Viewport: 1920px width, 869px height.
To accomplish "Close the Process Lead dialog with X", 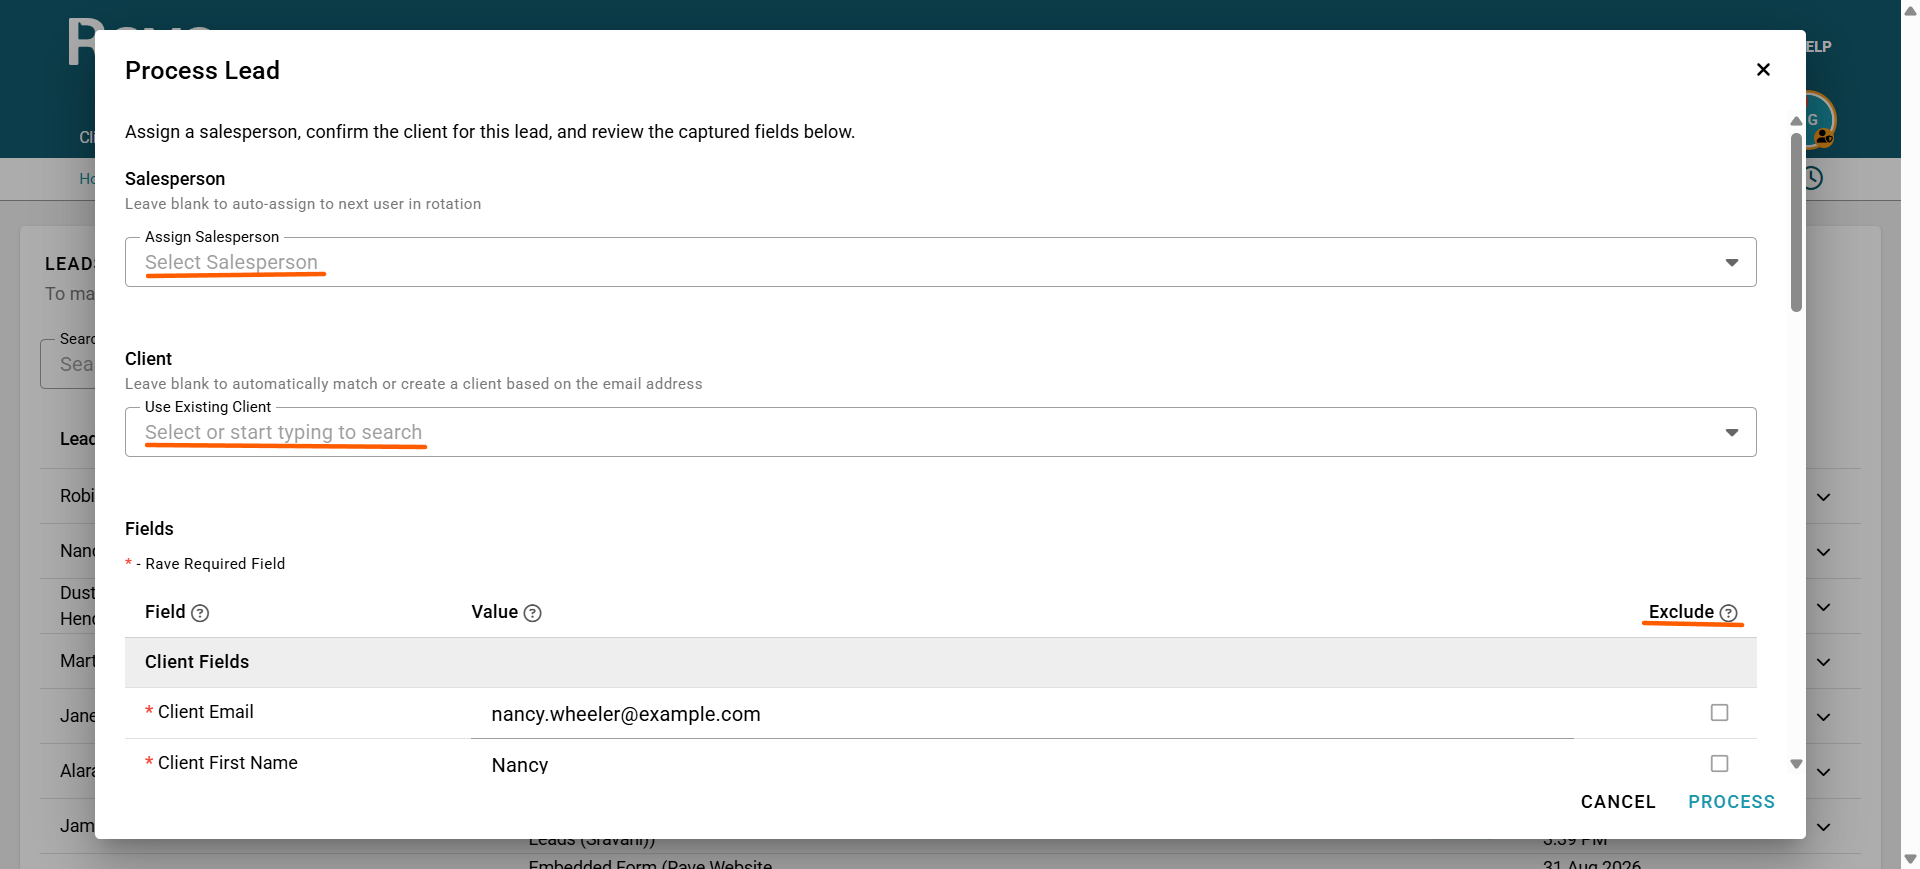I will pos(1763,69).
